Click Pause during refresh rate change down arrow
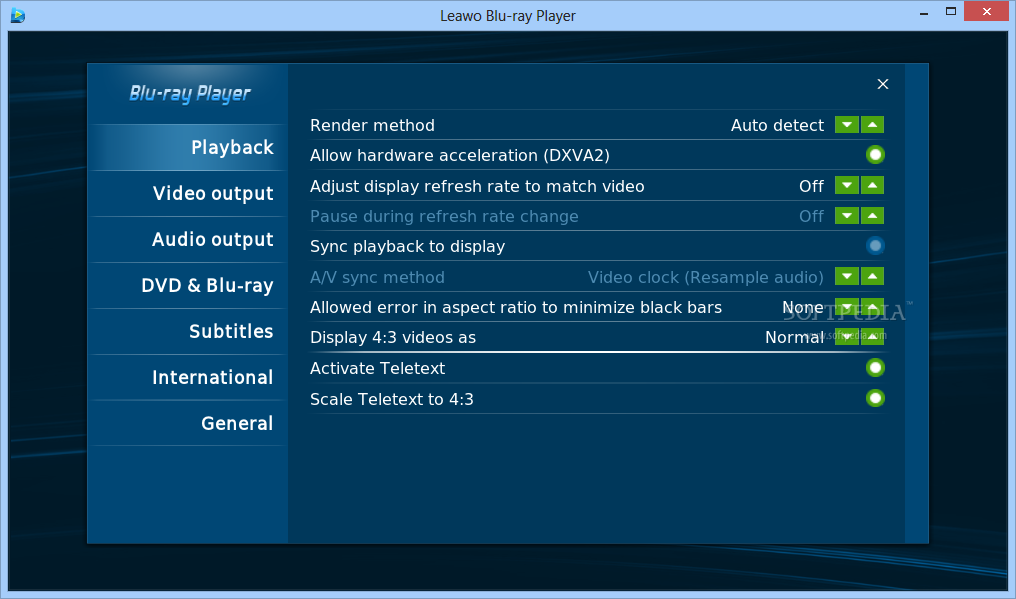 [847, 216]
